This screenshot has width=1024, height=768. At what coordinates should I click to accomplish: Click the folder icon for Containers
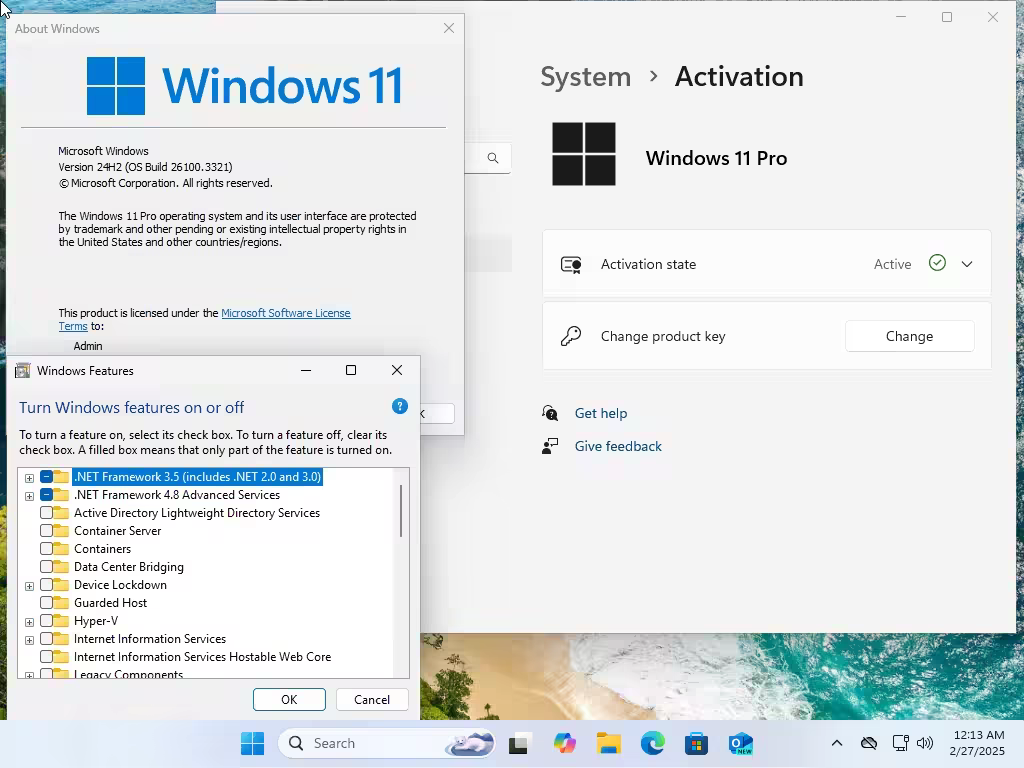[61, 549]
